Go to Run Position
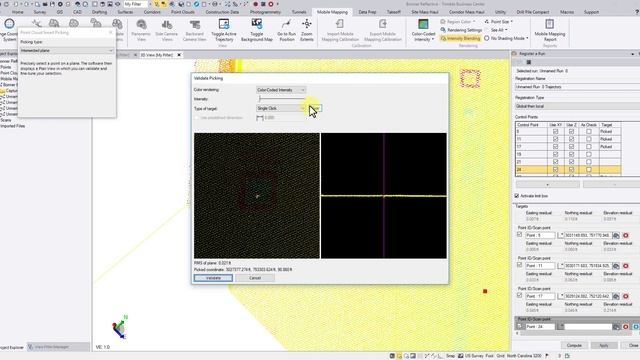640x360 pixels. (287, 30)
